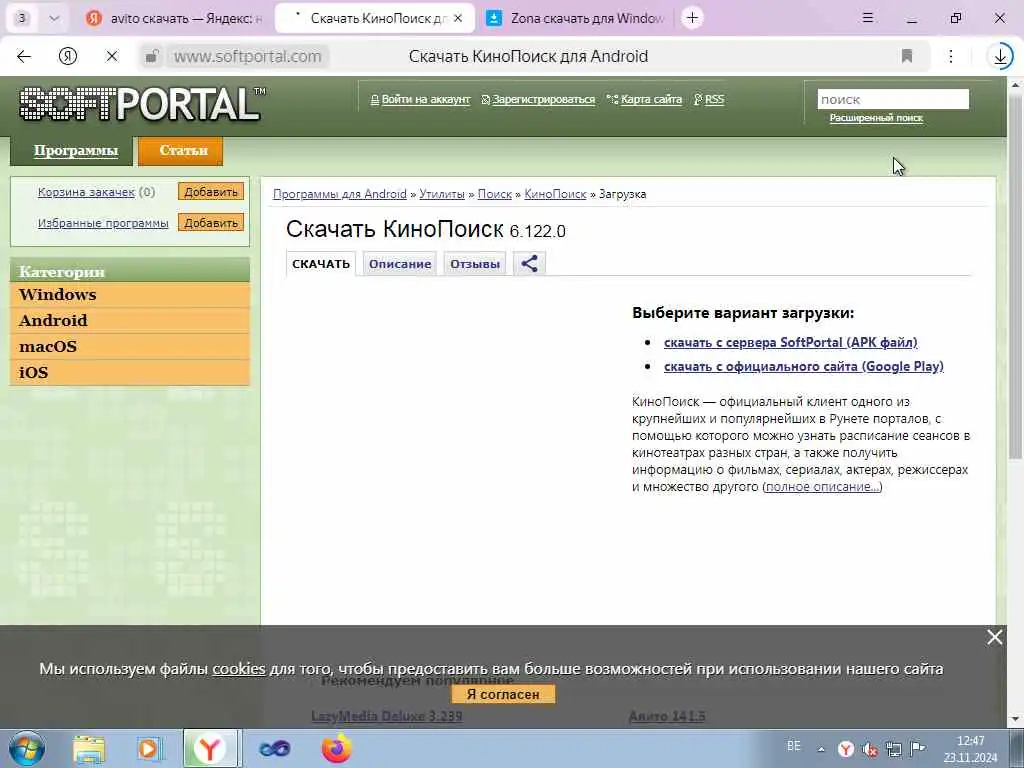Click the page vertical scrollbar thumb
This screenshot has width=1024, height=768.
(1015, 274)
